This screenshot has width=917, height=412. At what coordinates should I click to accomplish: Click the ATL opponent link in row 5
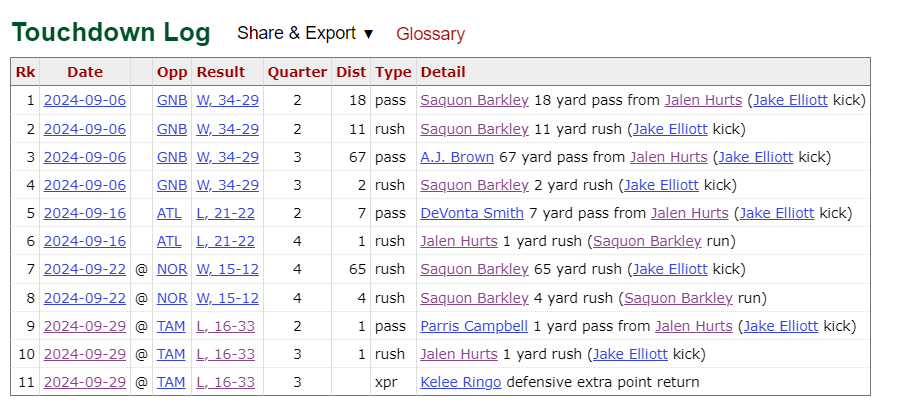click(x=170, y=213)
